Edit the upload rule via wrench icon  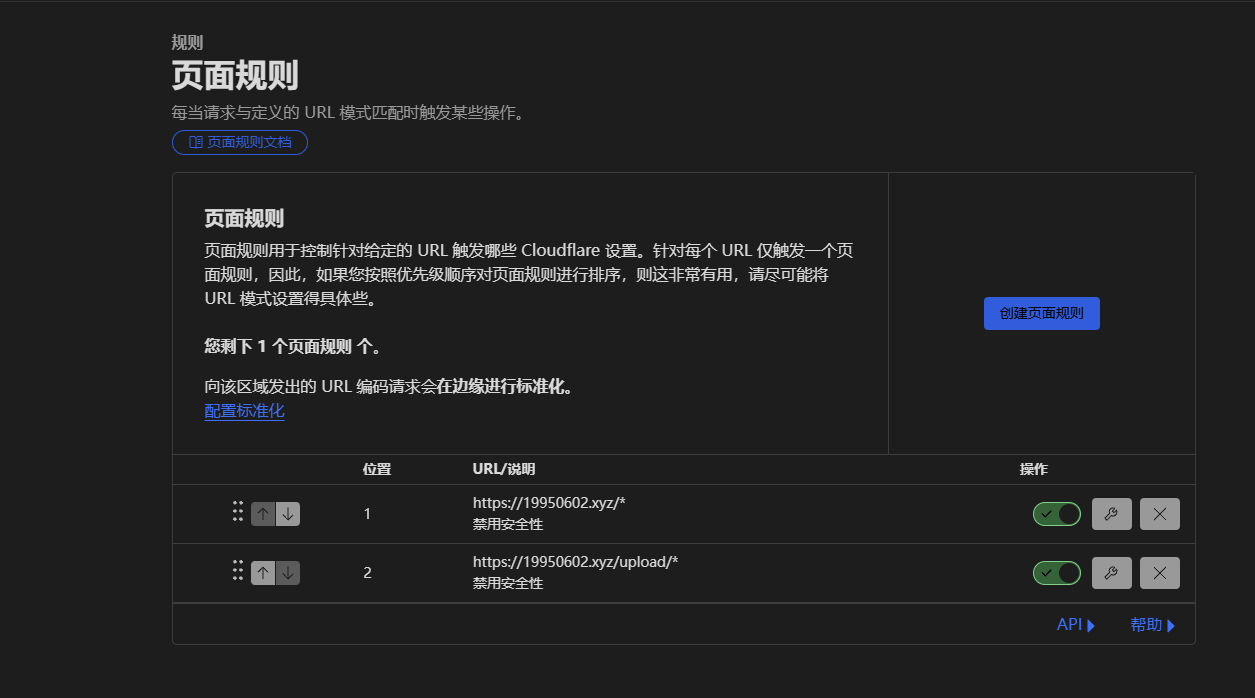pyautogui.click(x=1111, y=573)
